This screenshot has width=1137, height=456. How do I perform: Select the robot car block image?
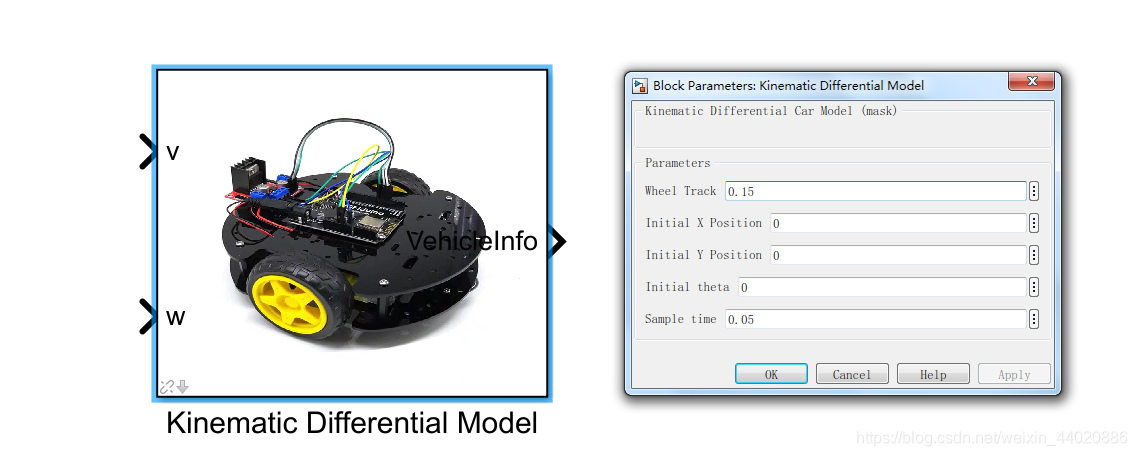tap(352, 232)
